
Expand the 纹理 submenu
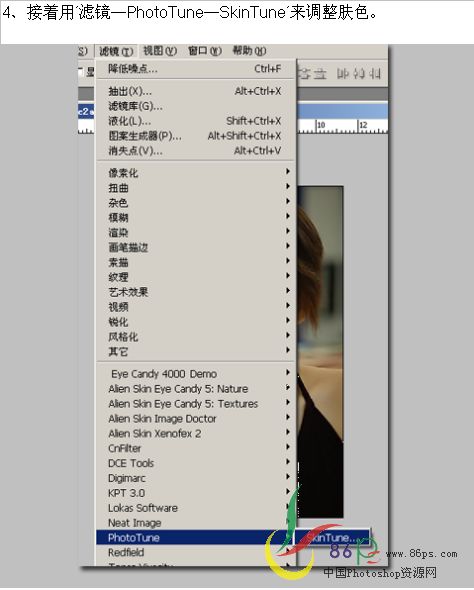196,277
